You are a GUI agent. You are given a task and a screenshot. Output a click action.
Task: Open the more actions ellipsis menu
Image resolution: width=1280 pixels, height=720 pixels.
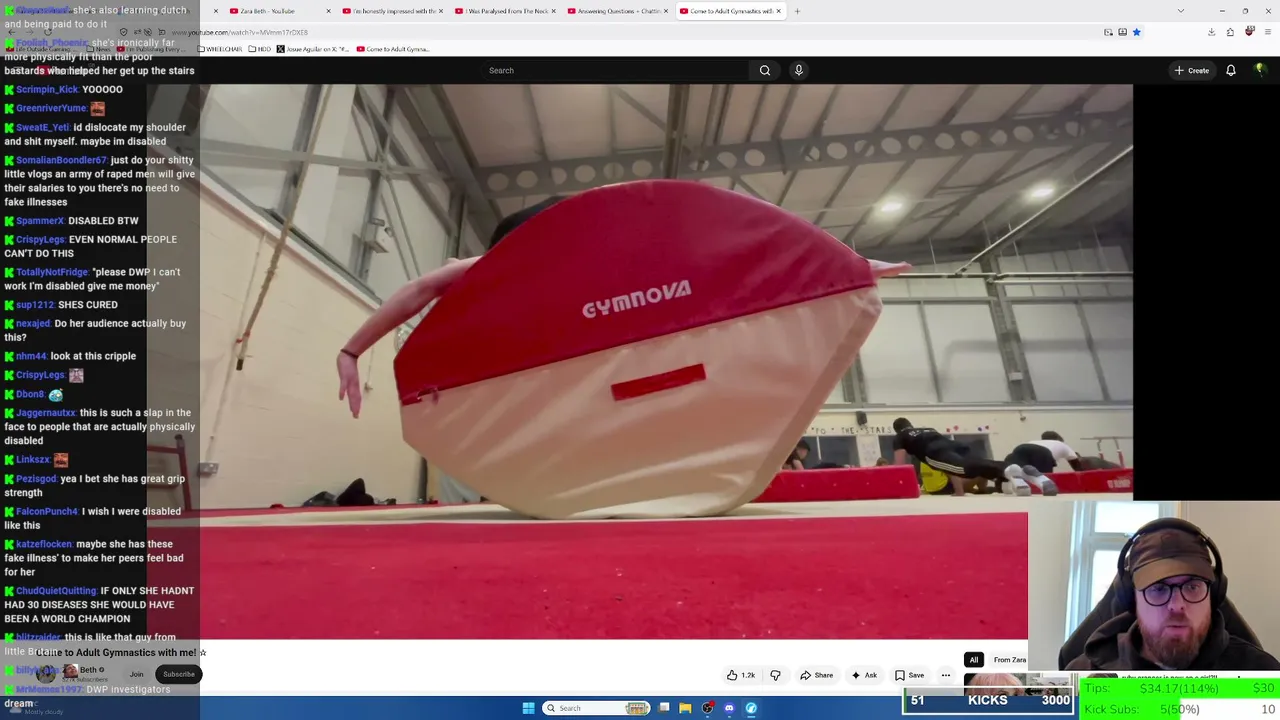tap(945, 675)
